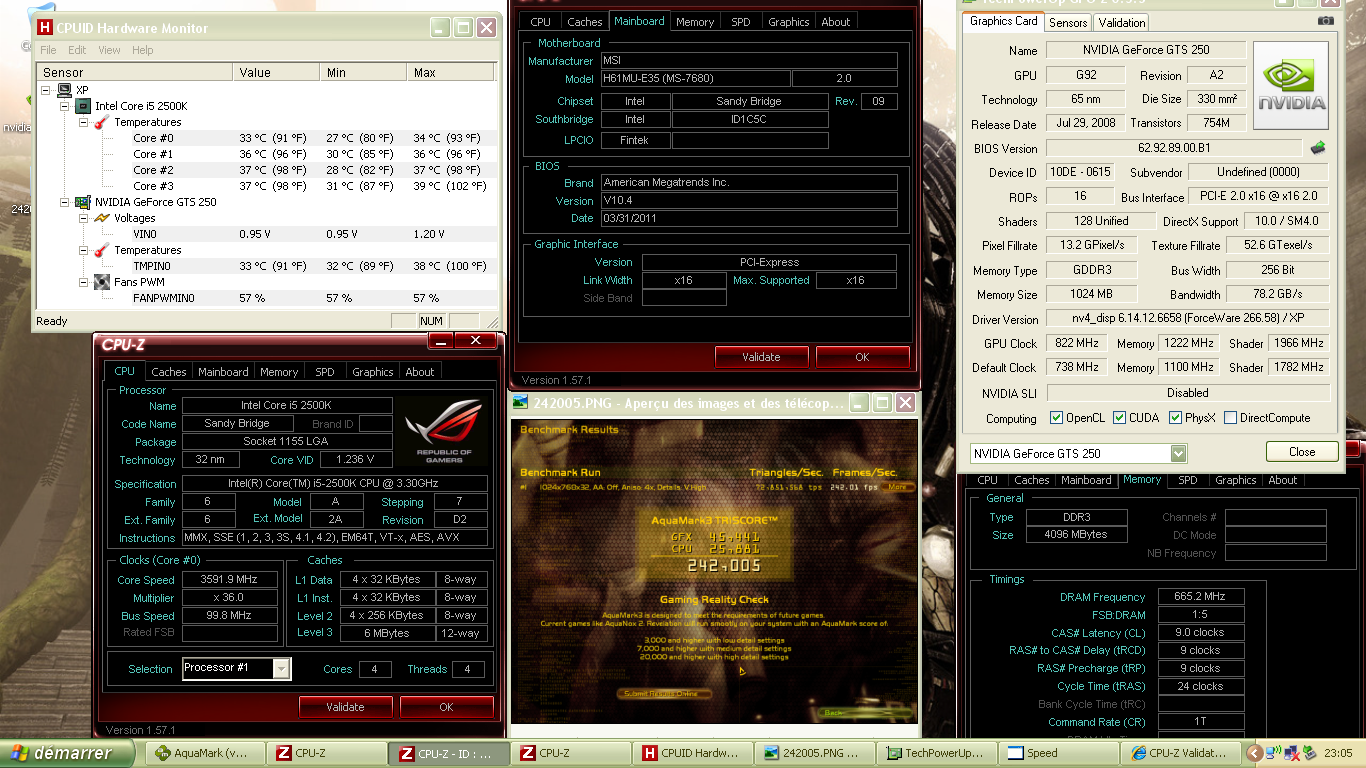Open HWMonitor View menu

(109, 50)
